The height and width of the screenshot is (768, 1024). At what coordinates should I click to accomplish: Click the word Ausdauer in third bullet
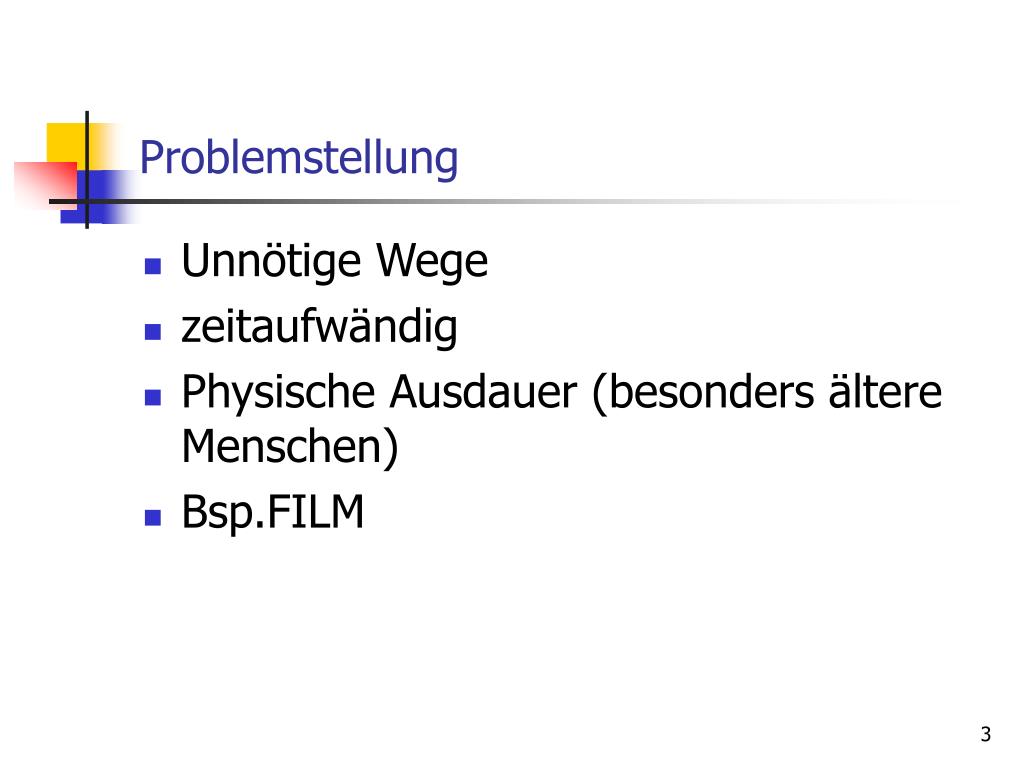pos(483,392)
